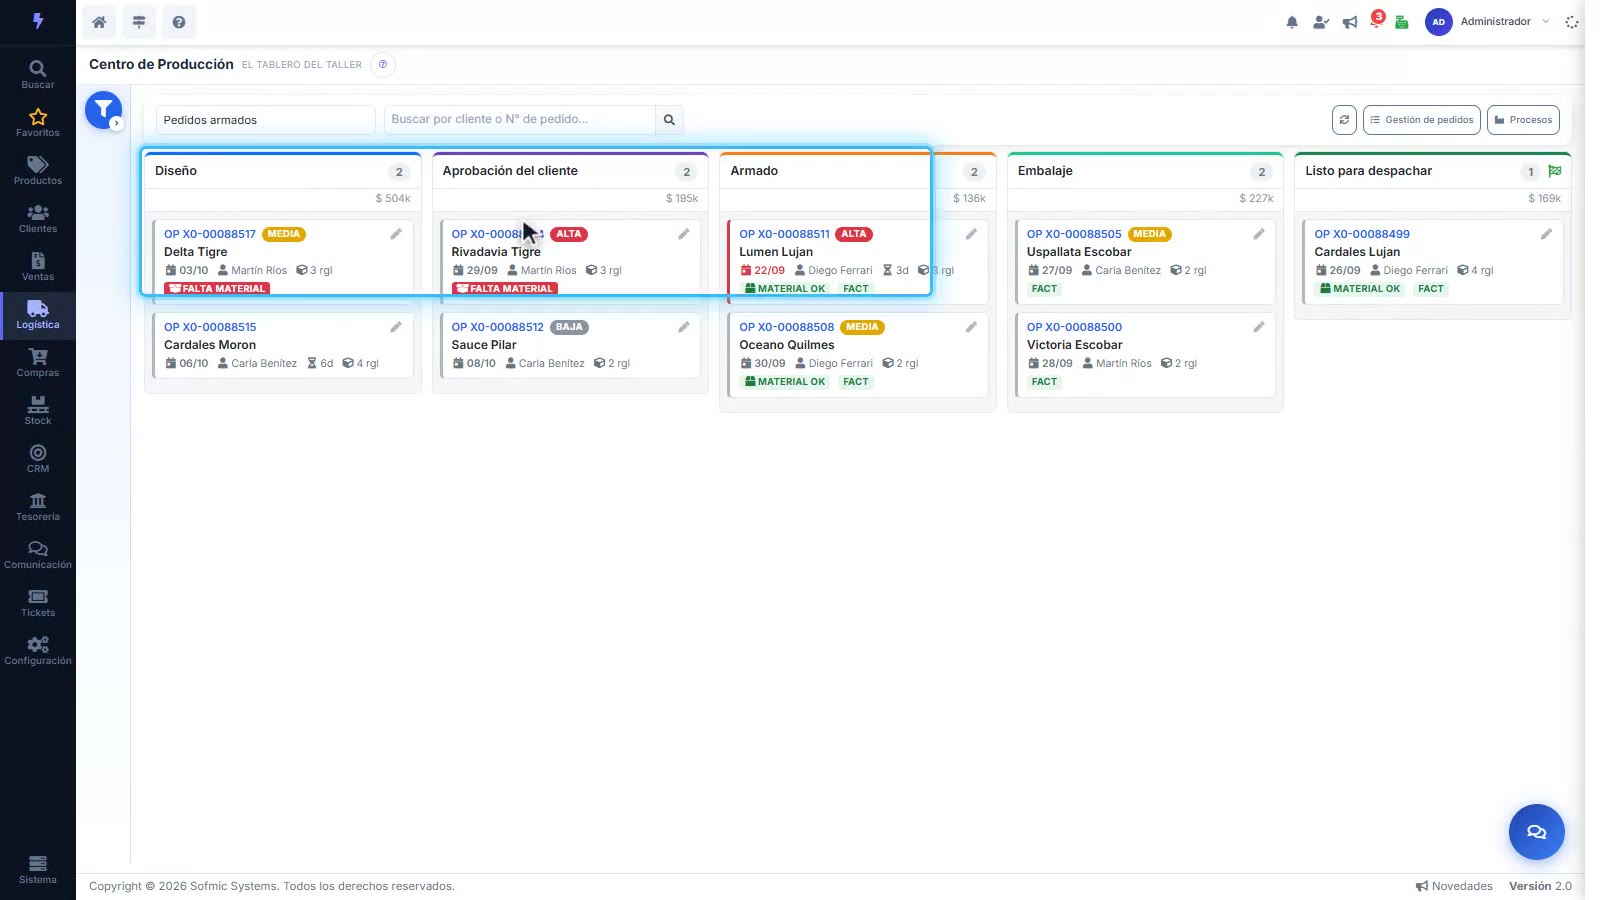The image size is (1600, 900).
Task: Open the Pedidos armados dropdown
Action: 265,120
